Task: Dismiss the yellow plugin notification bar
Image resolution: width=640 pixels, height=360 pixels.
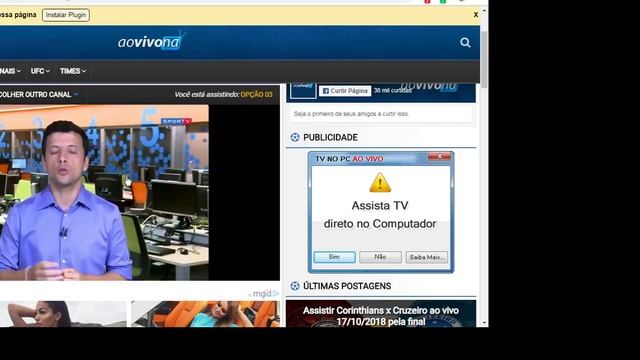Action: (x=476, y=15)
